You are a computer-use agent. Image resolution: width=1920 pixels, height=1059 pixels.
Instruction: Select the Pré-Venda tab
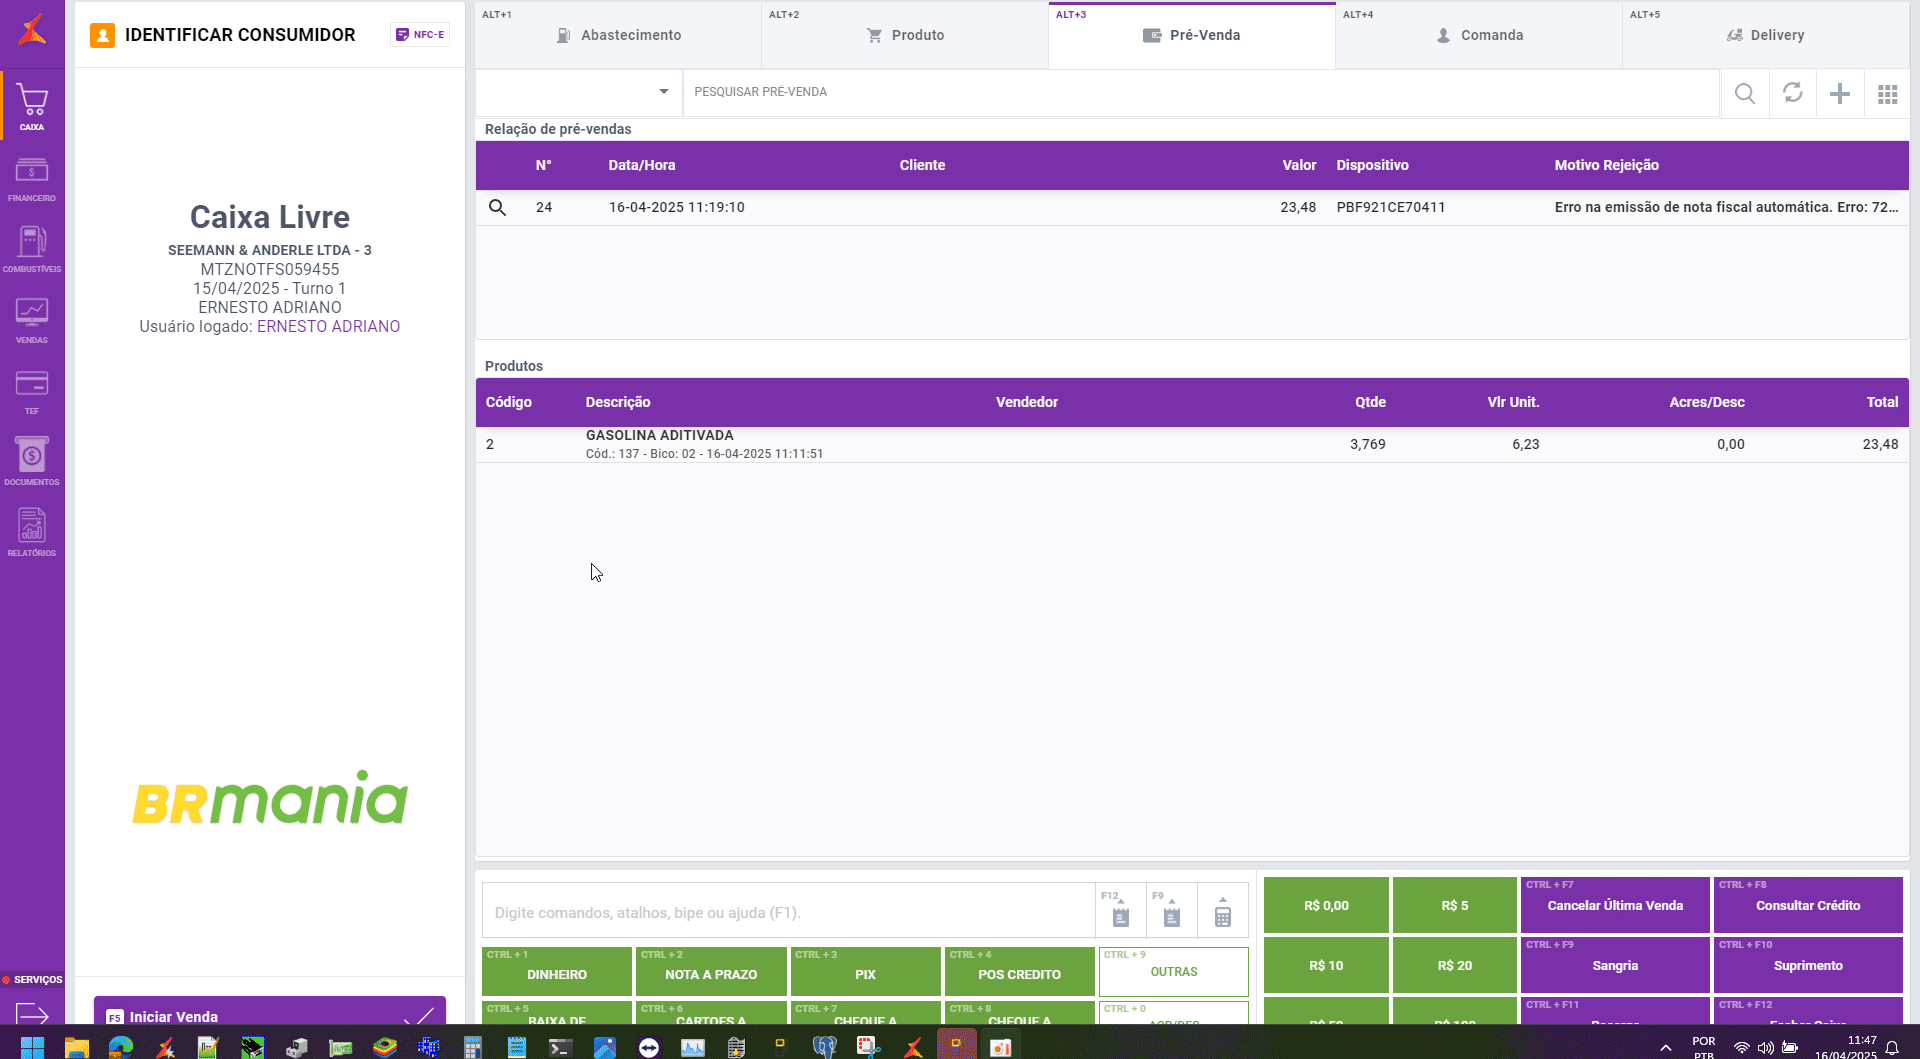[x=1192, y=35]
